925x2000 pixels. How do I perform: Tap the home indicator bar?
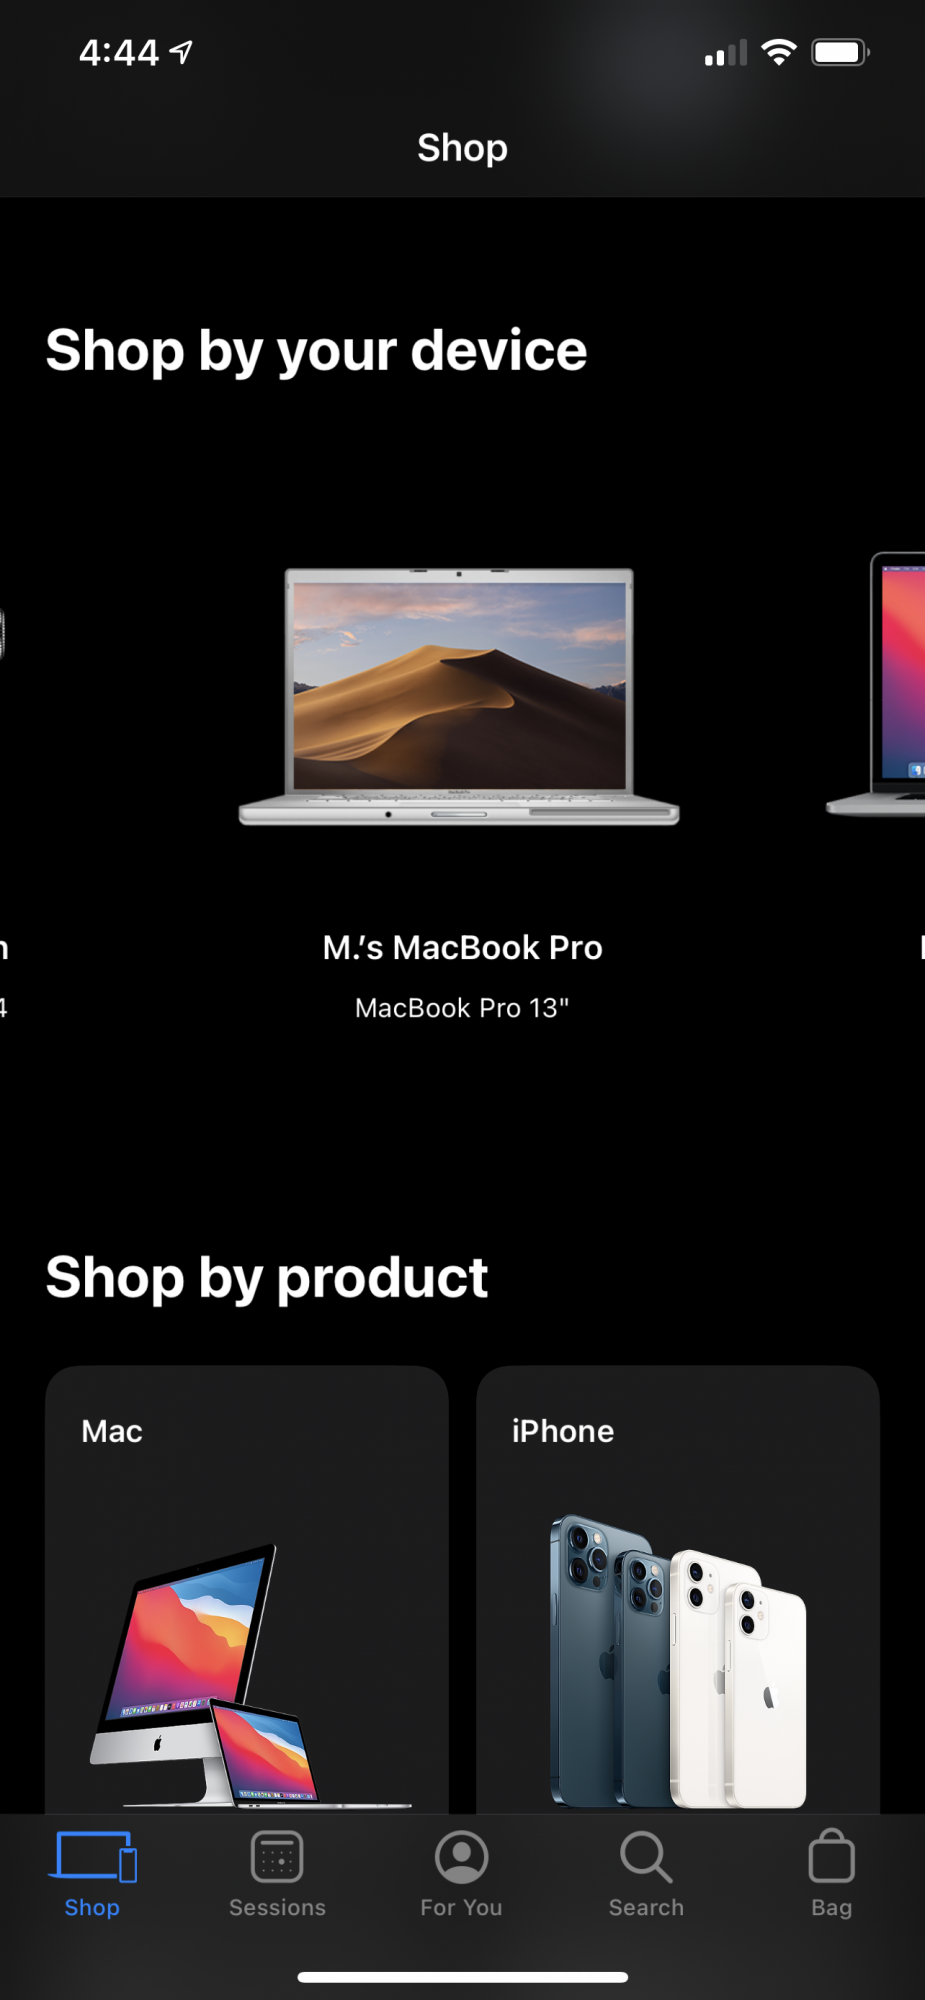(x=462, y=1977)
